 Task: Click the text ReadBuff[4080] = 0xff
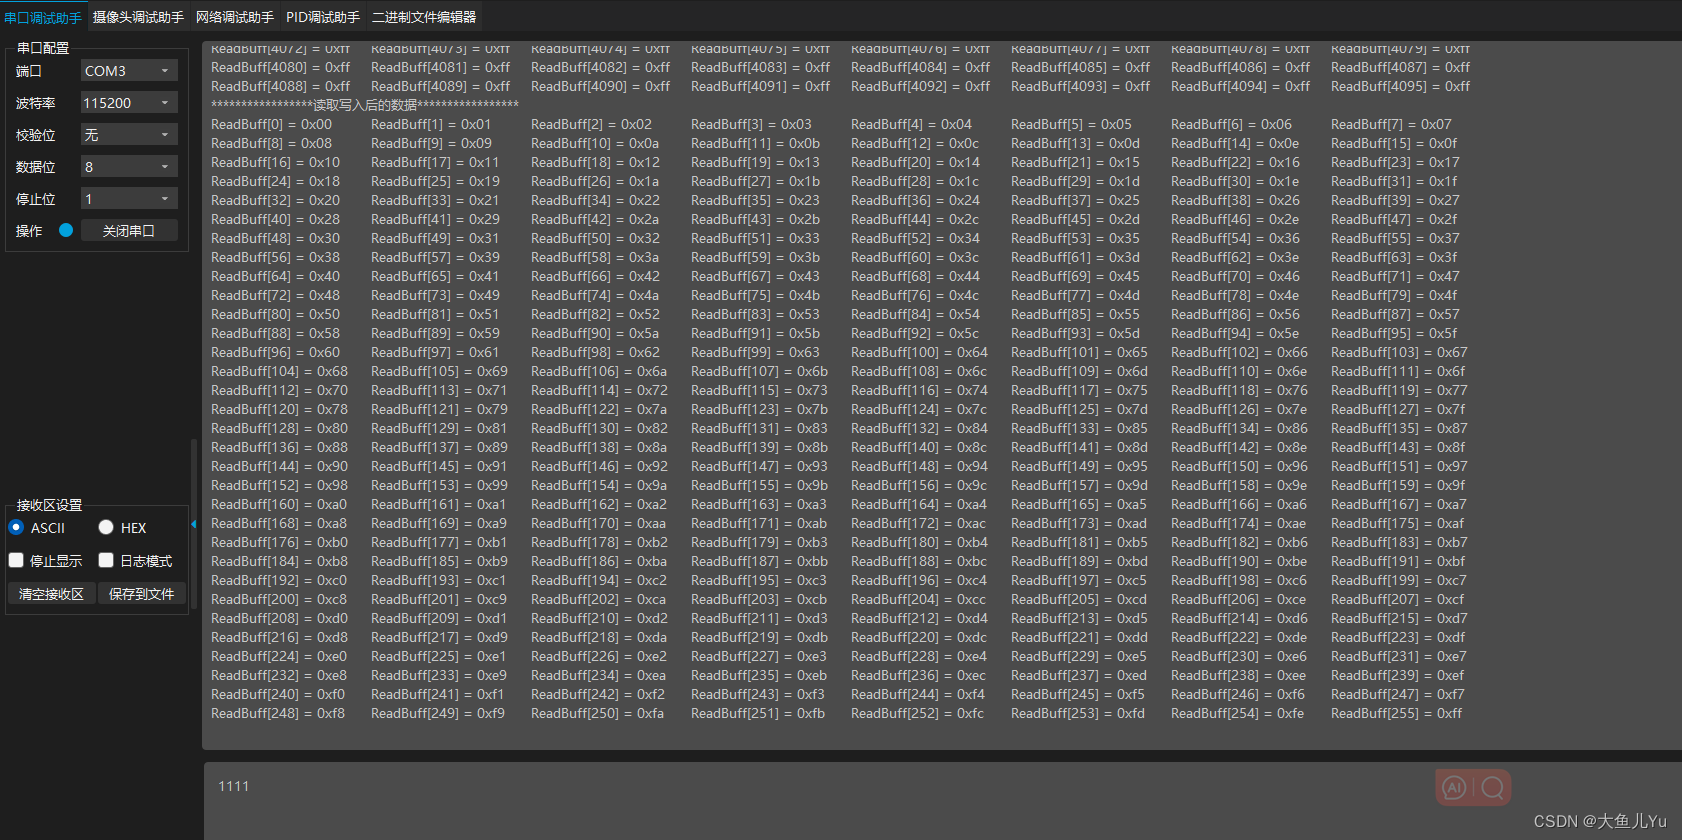(x=280, y=67)
